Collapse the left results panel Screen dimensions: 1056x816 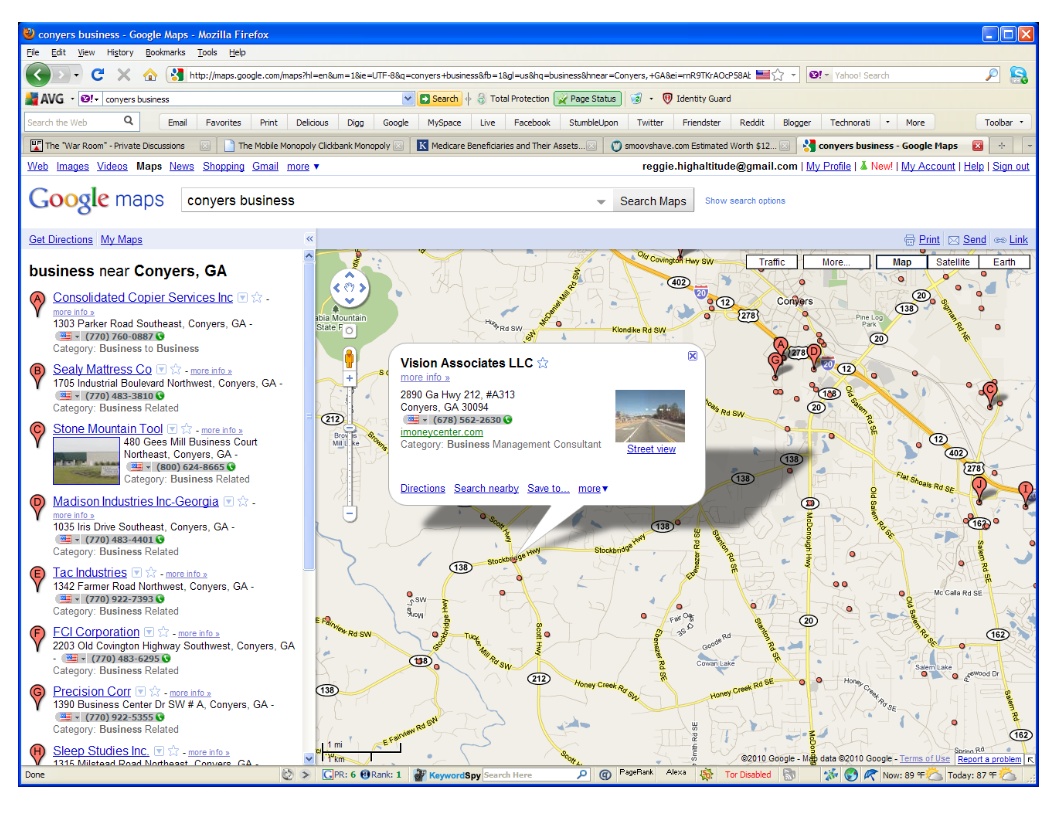click(x=309, y=239)
